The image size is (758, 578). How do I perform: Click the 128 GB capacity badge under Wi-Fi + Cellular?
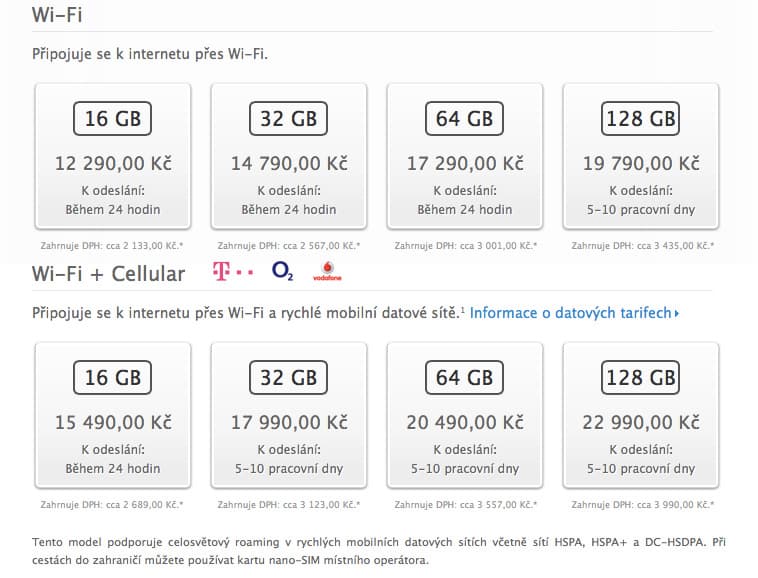641,378
